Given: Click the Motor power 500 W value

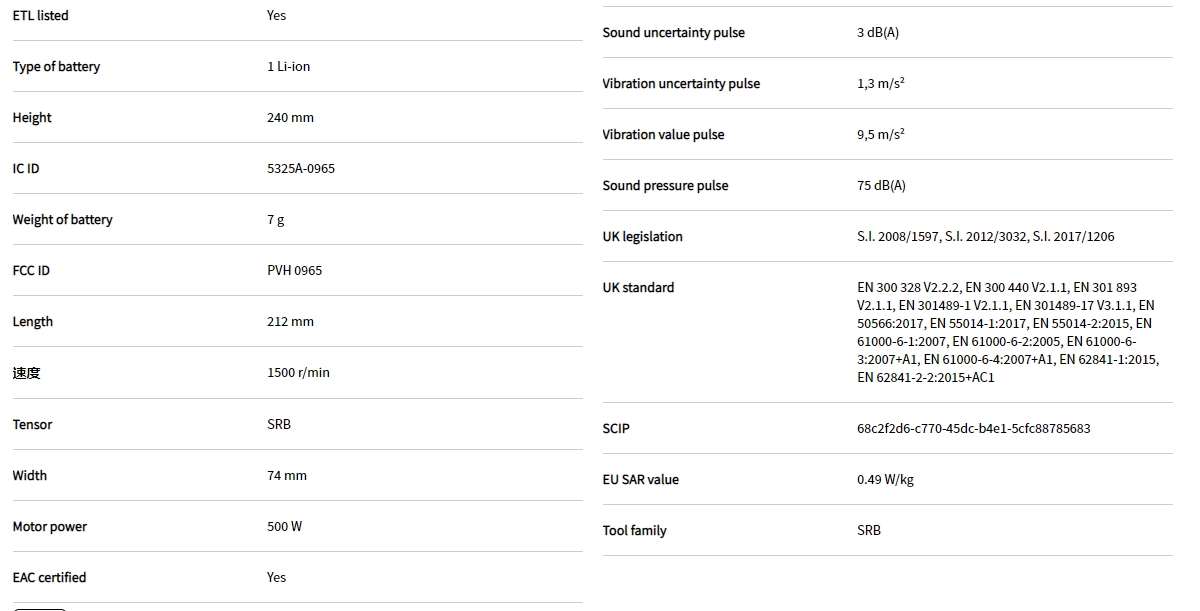Looking at the screenshot, I should point(284,526).
